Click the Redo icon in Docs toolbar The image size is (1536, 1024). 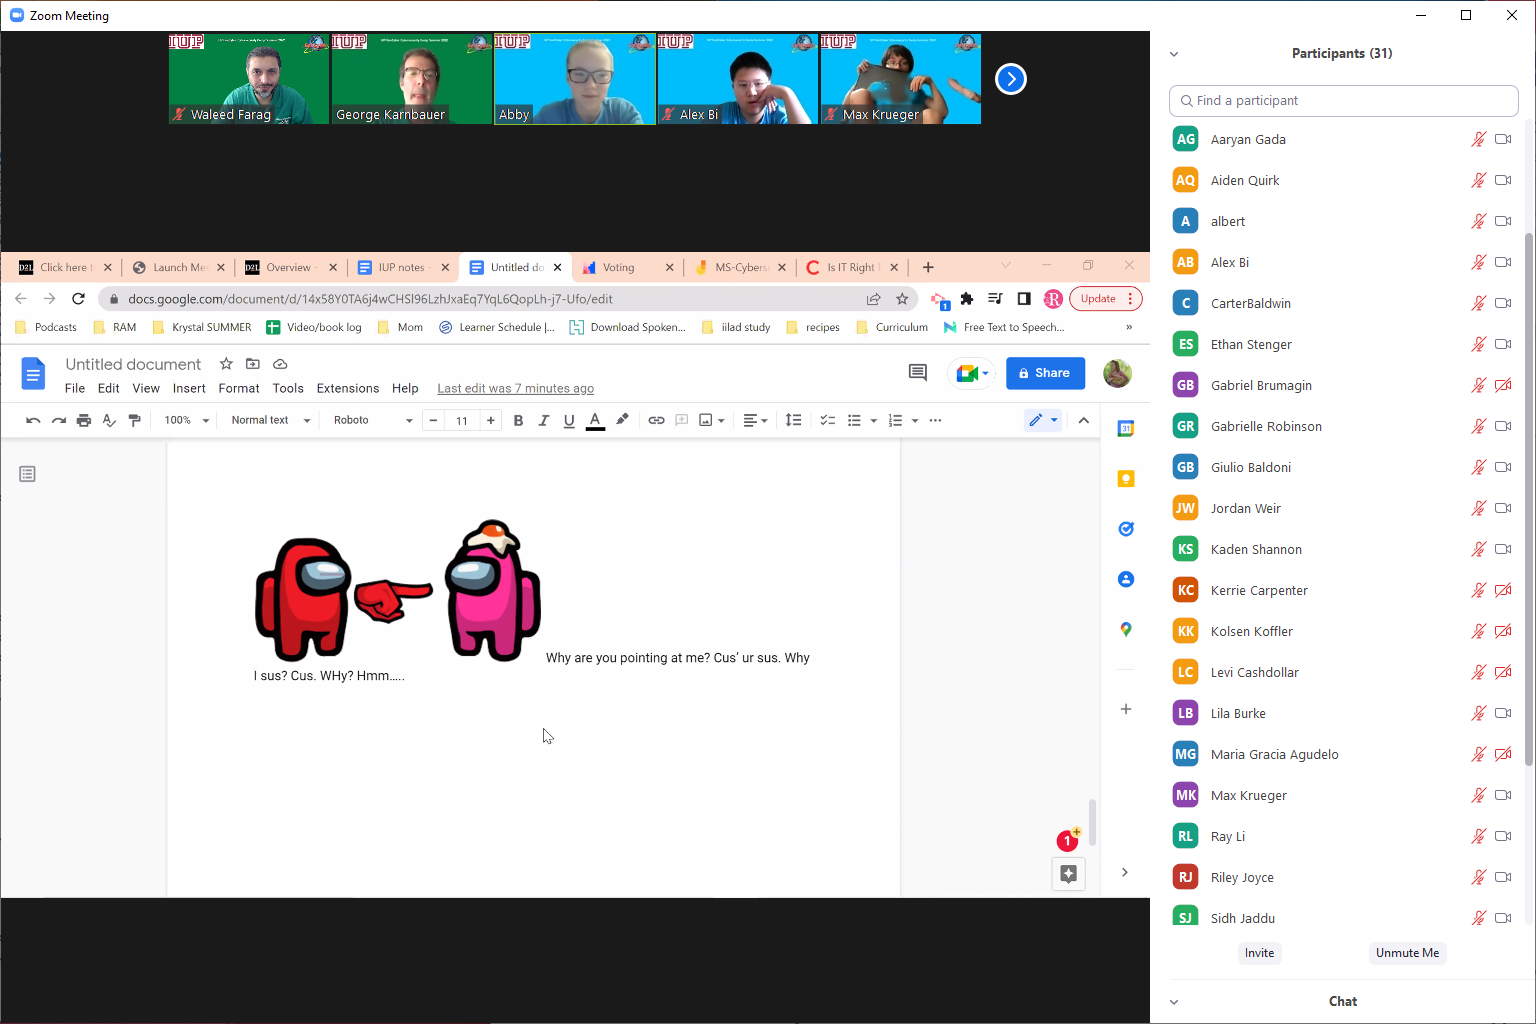tap(59, 421)
